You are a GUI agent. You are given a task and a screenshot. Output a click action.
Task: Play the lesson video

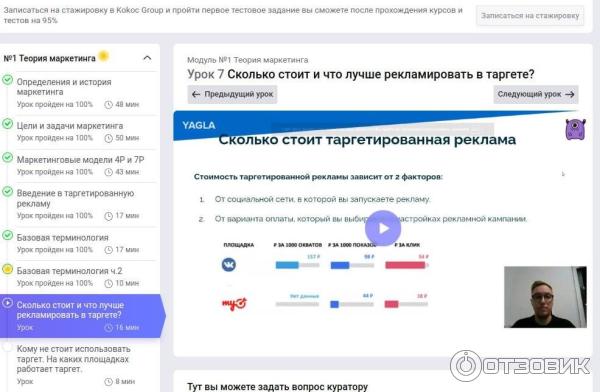[383, 229]
